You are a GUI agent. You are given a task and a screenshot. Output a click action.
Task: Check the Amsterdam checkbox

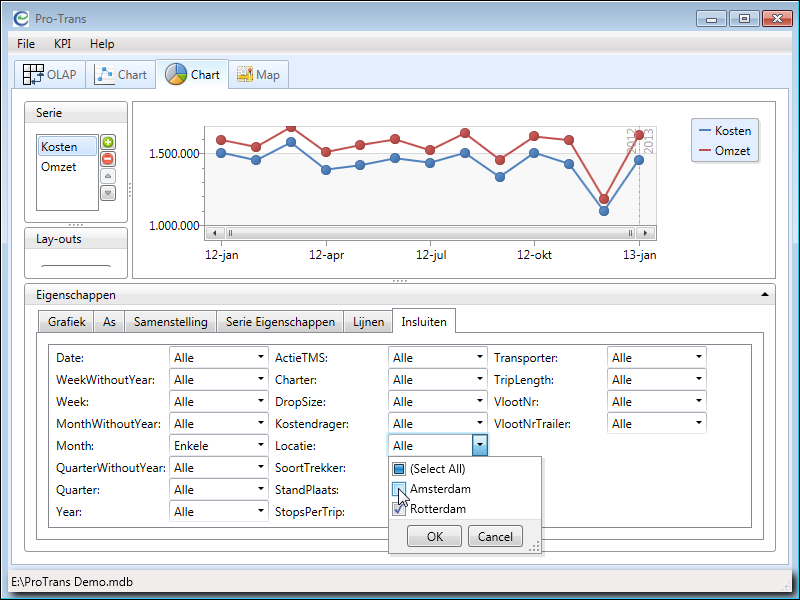coord(398,489)
